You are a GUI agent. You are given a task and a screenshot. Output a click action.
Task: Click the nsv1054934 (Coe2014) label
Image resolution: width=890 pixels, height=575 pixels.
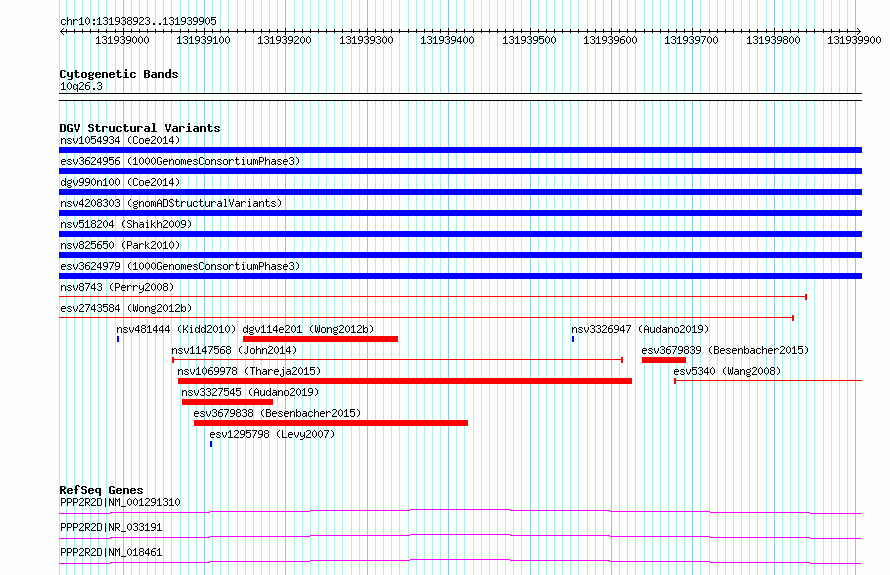pos(120,140)
